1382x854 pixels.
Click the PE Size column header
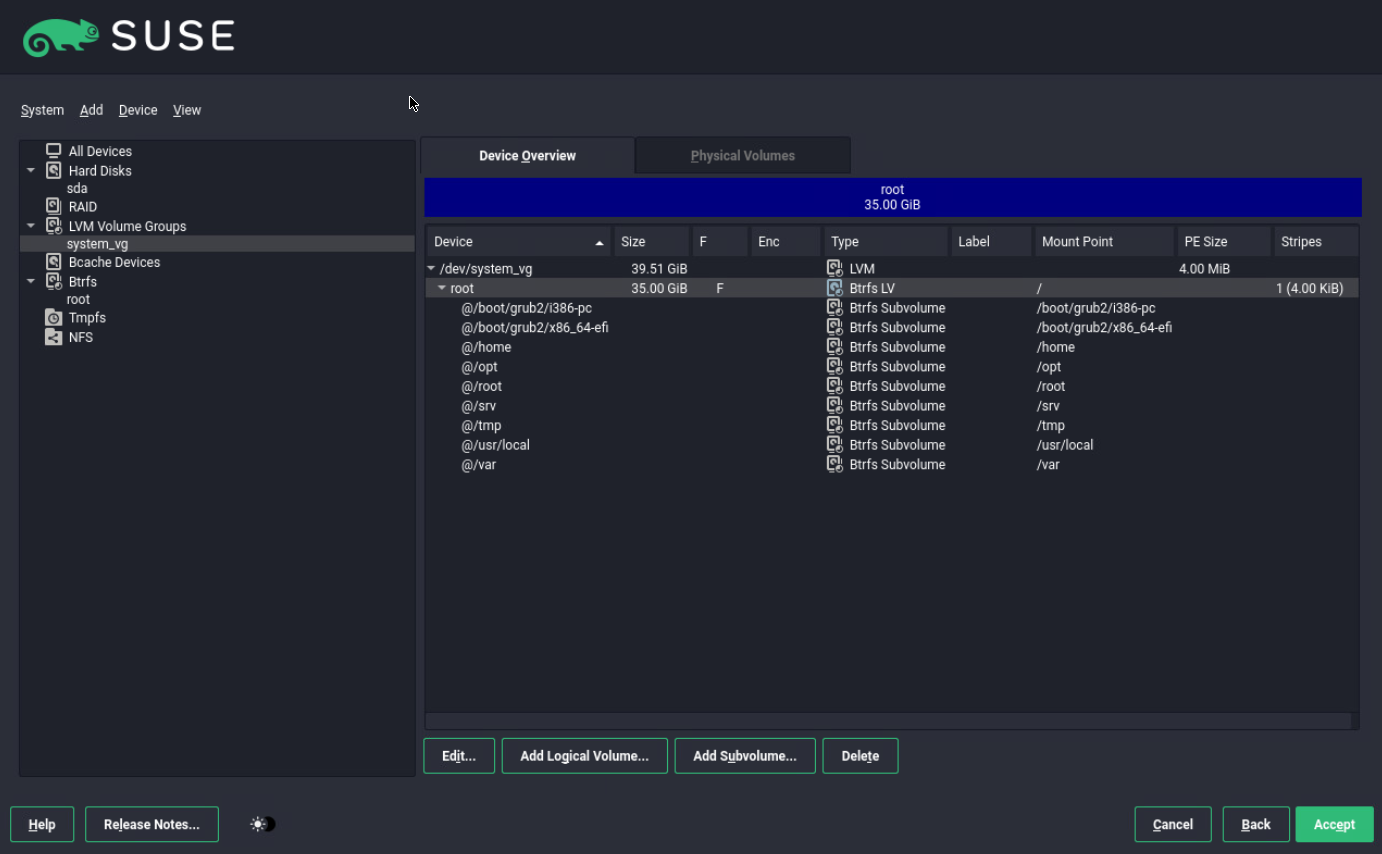(x=1224, y=242)
